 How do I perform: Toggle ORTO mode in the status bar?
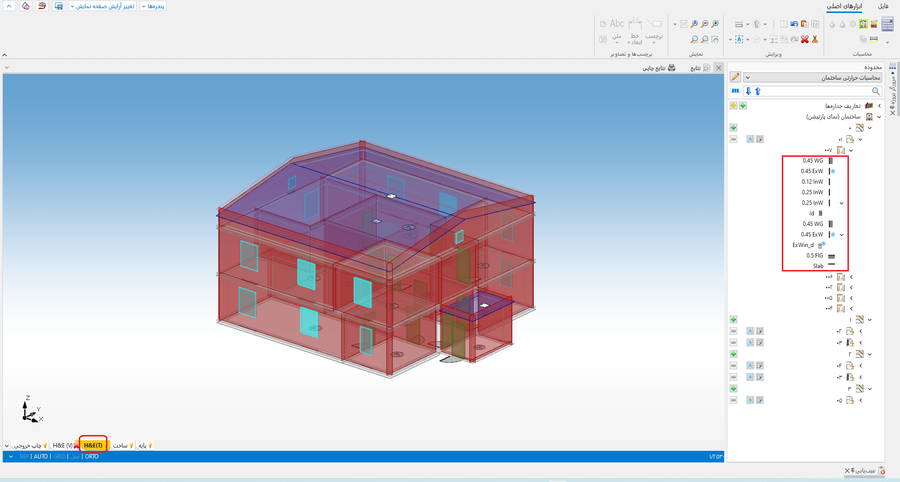pos(90,456)
